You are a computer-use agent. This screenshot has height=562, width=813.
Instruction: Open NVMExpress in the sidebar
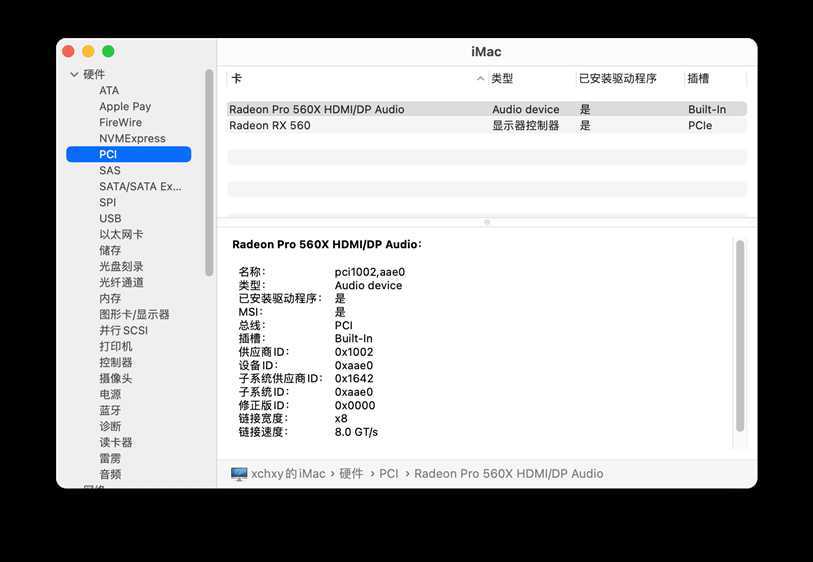click(132, 138)
